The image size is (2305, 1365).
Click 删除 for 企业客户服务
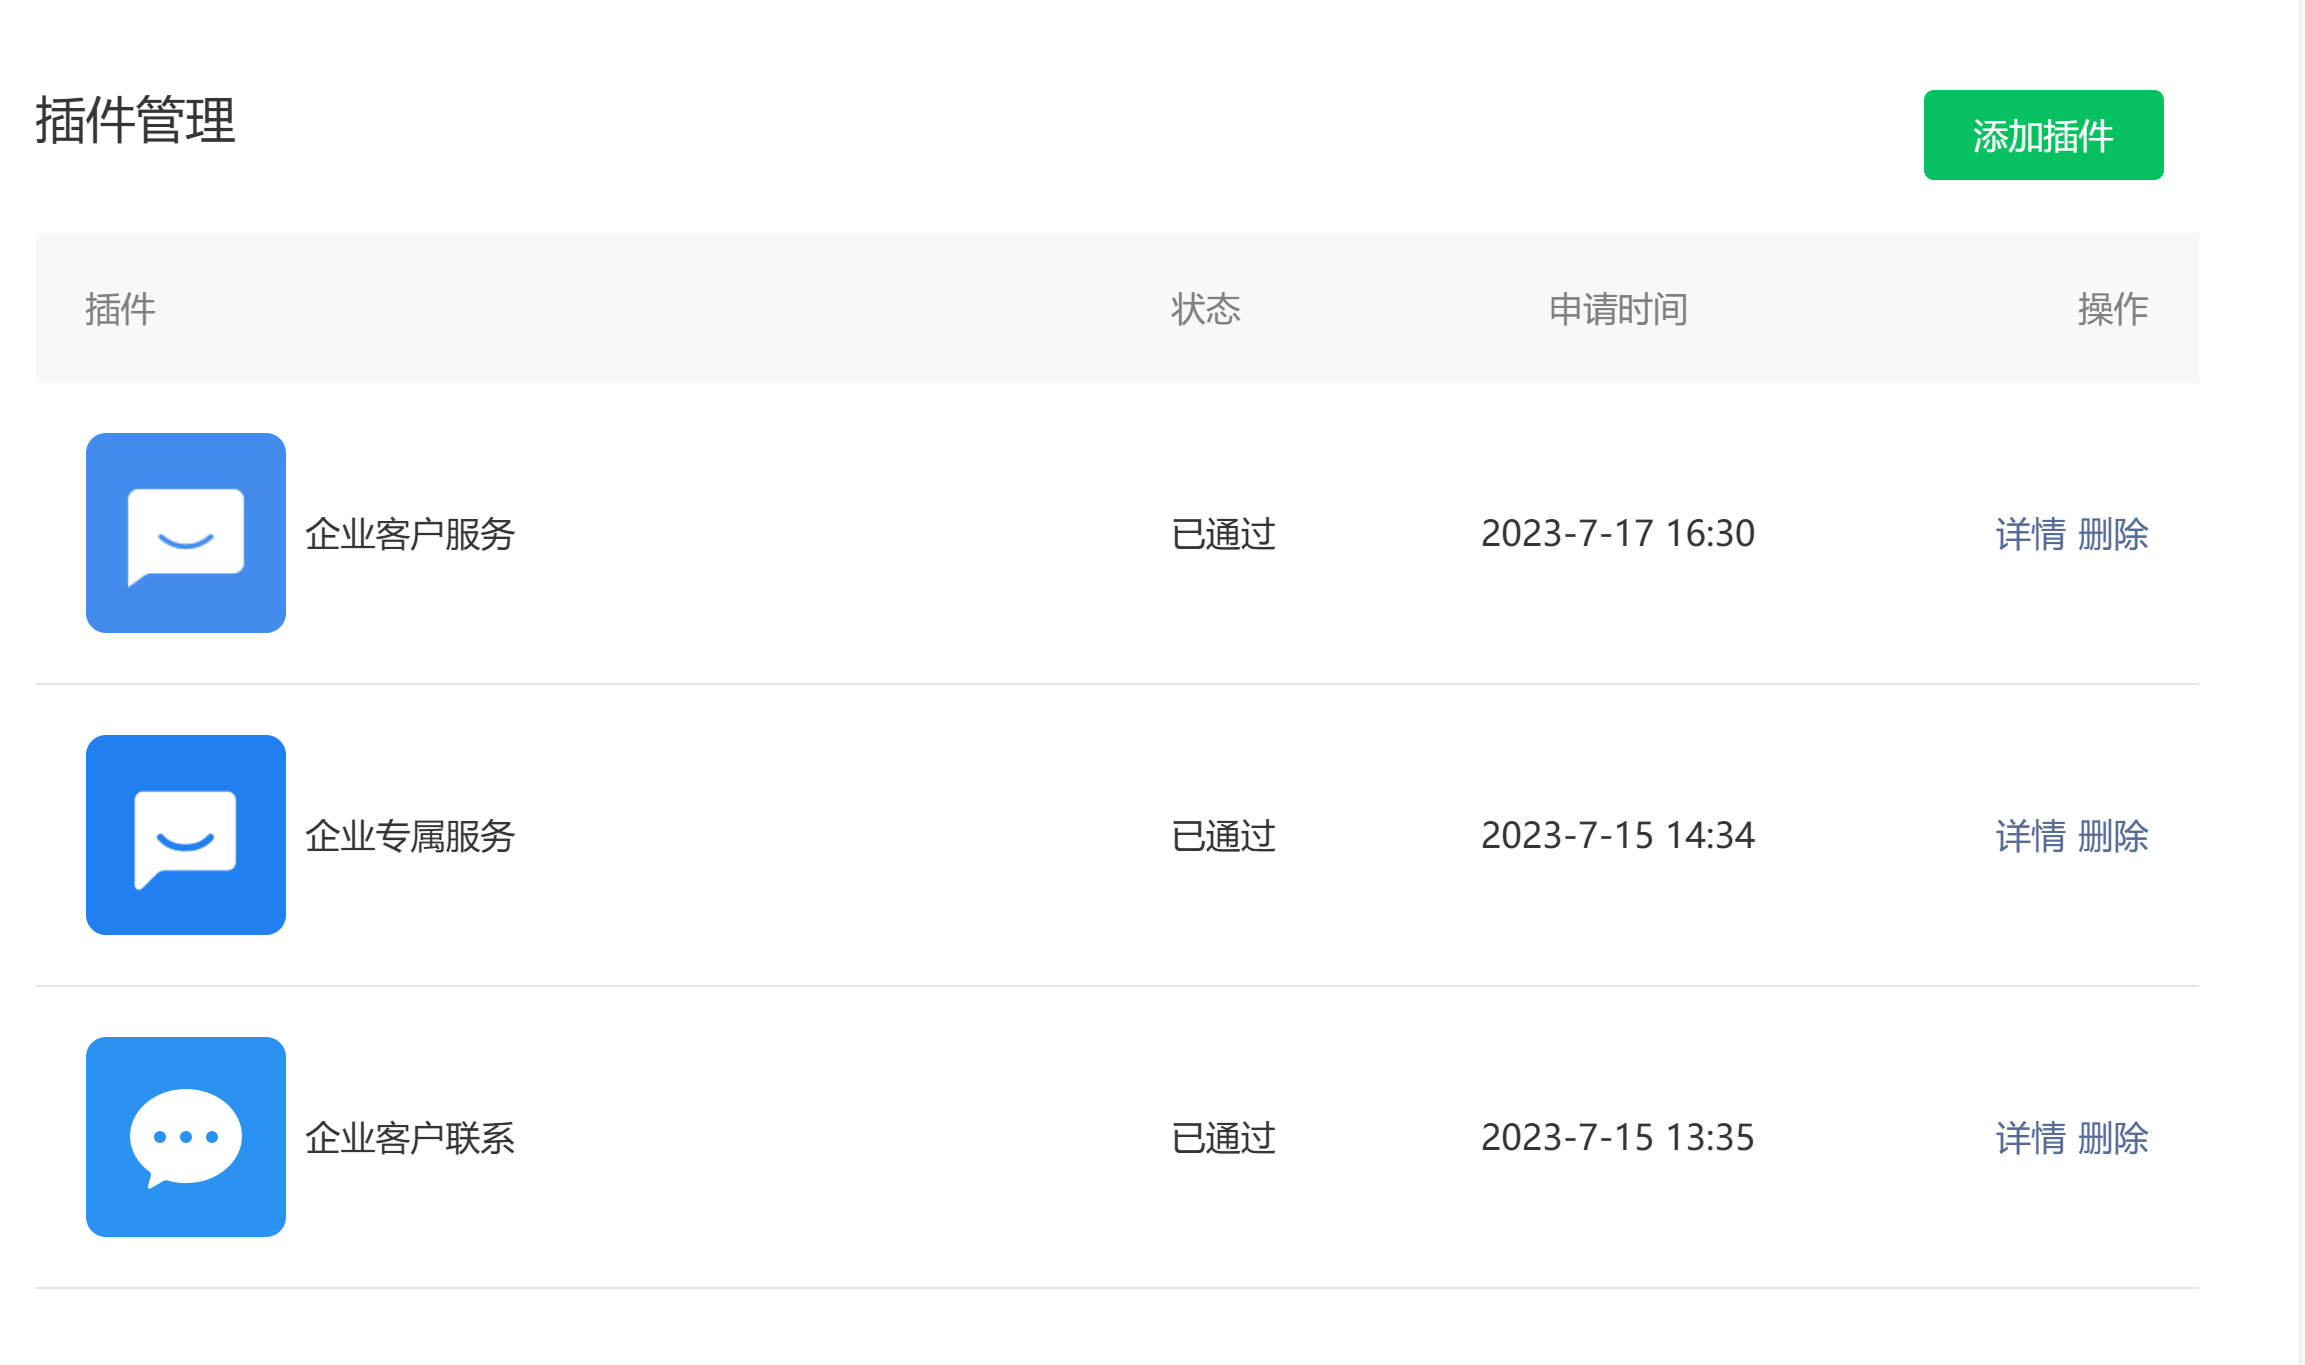(x=2113, y=534)
